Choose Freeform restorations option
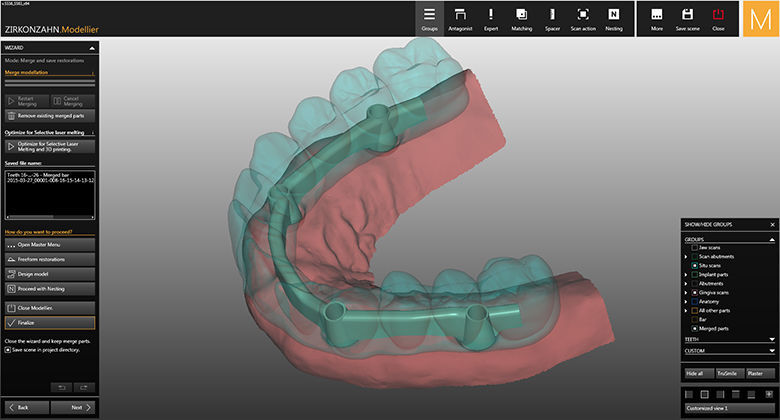 (x=50, y=259)
